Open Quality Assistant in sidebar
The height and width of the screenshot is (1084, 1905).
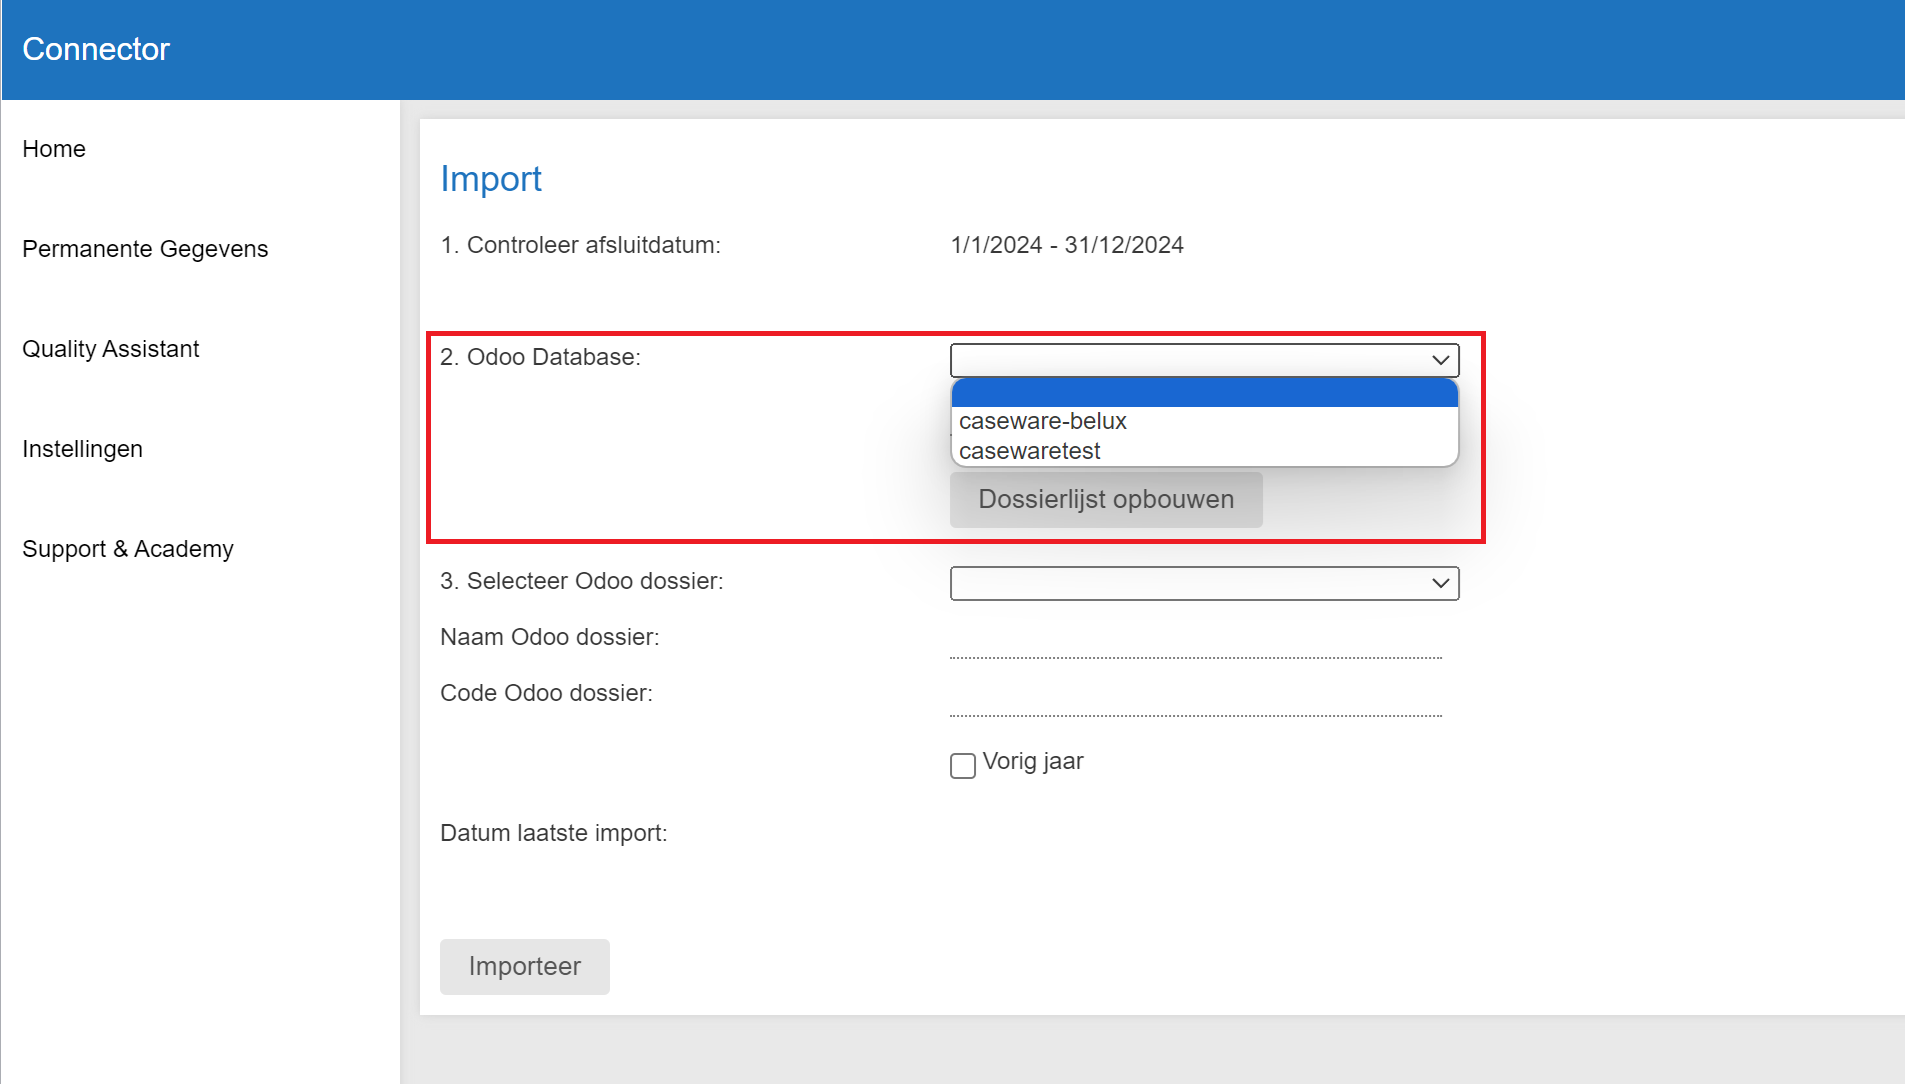(110, 349)
